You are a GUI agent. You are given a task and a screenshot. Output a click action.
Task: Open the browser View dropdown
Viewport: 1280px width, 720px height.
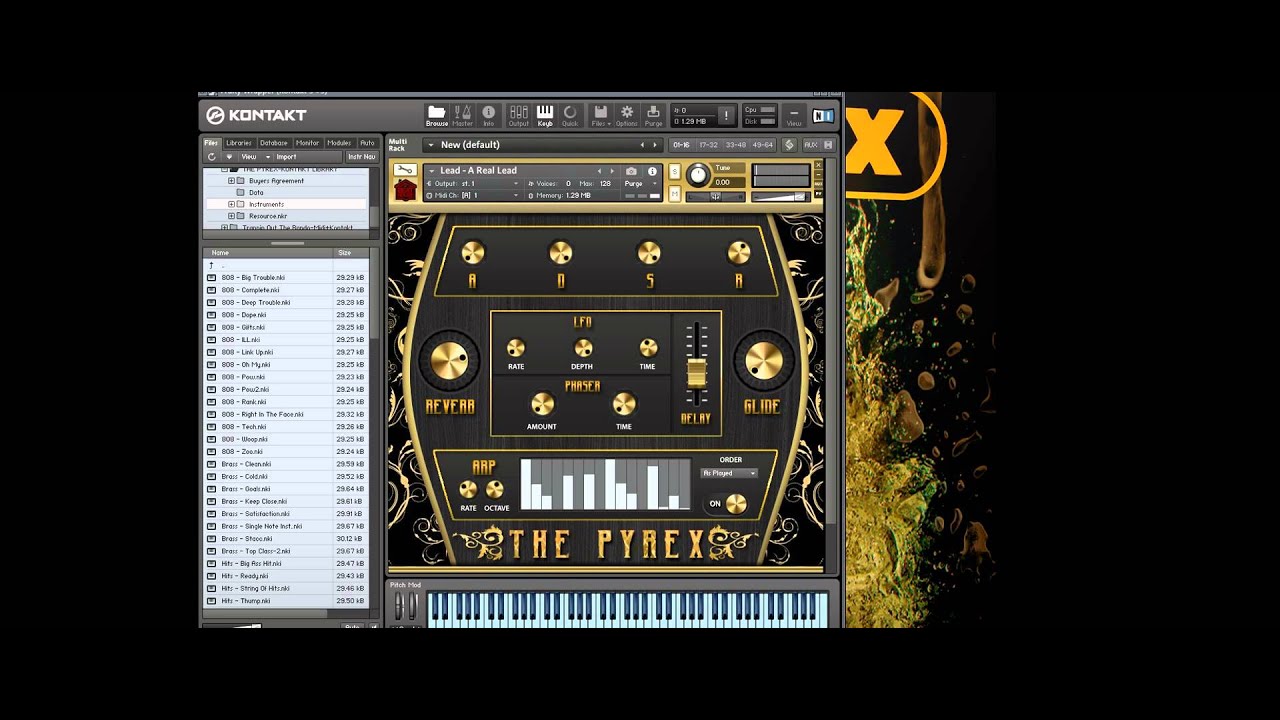pyautogui.click(x=253, y=157)
